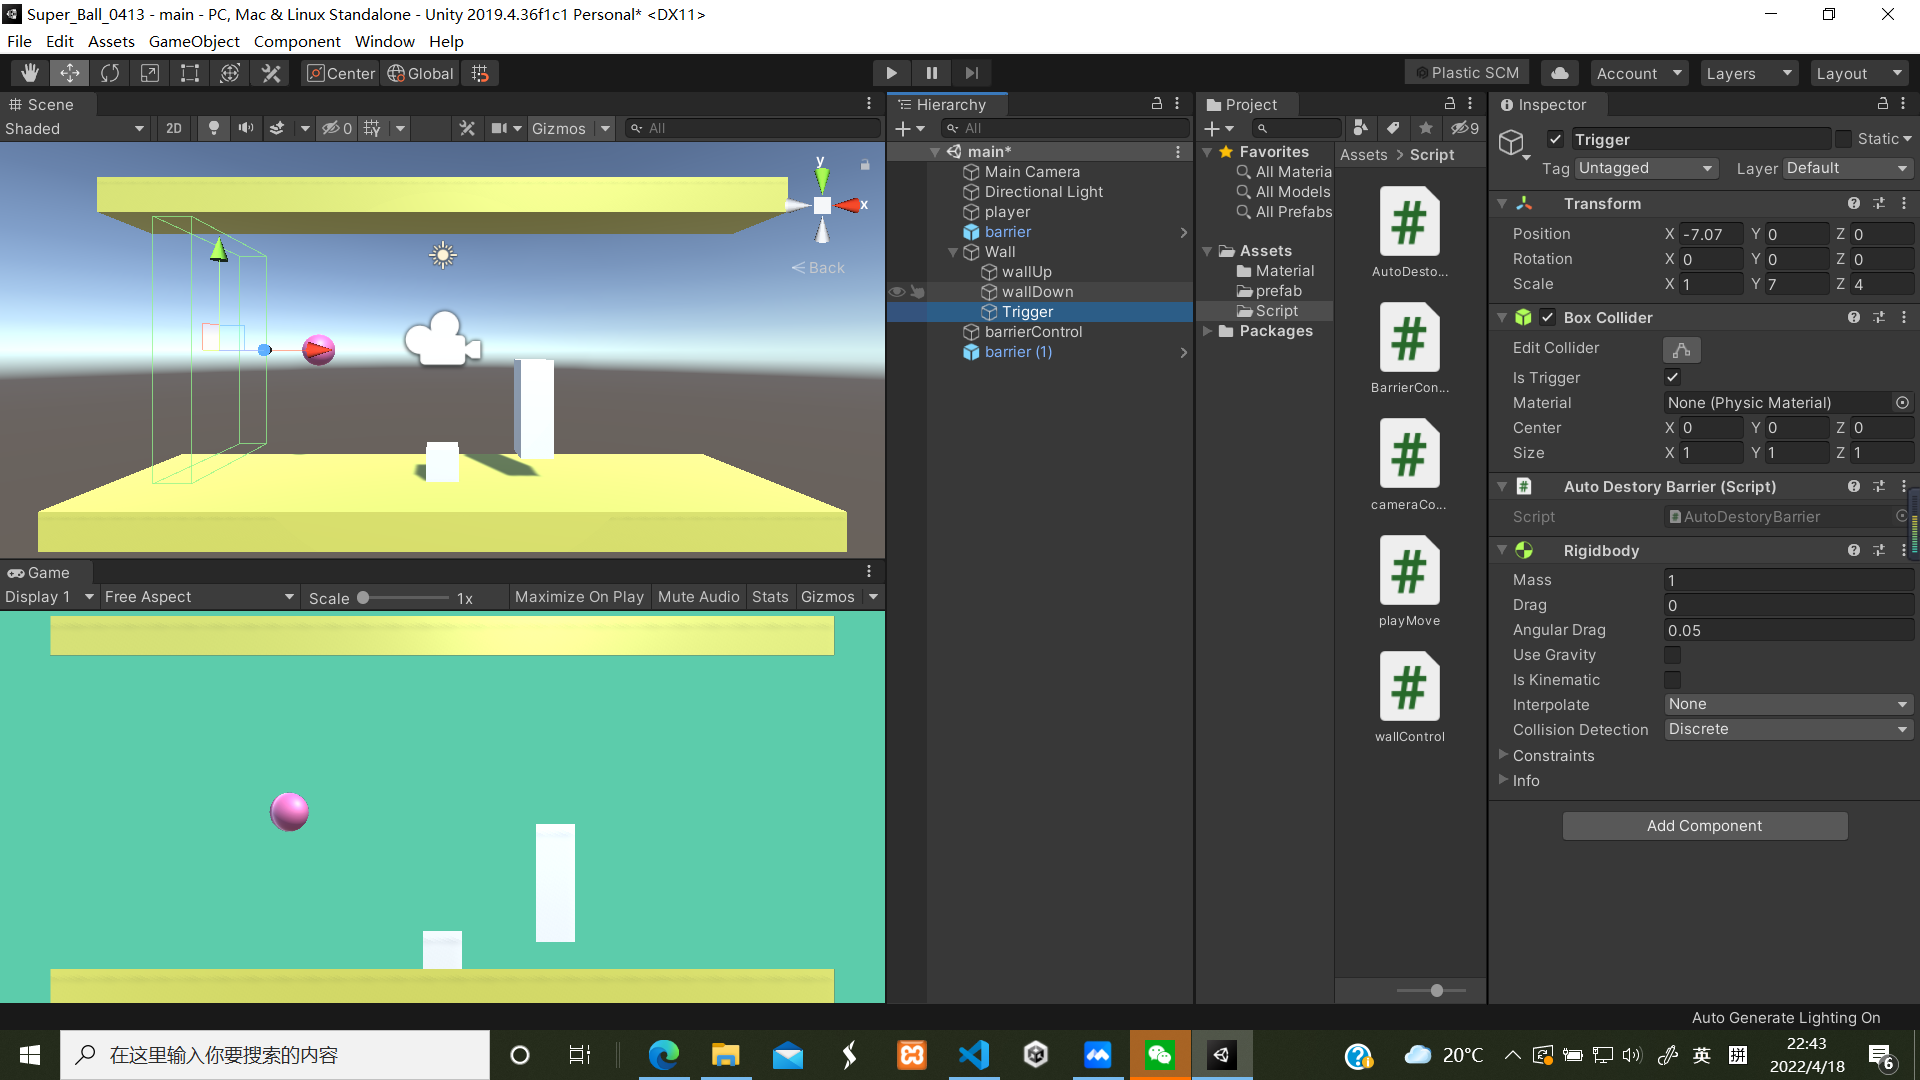Lock the Inspector panel
This screenshot has width=1920, height=1080.
[x=1882, y=104]
